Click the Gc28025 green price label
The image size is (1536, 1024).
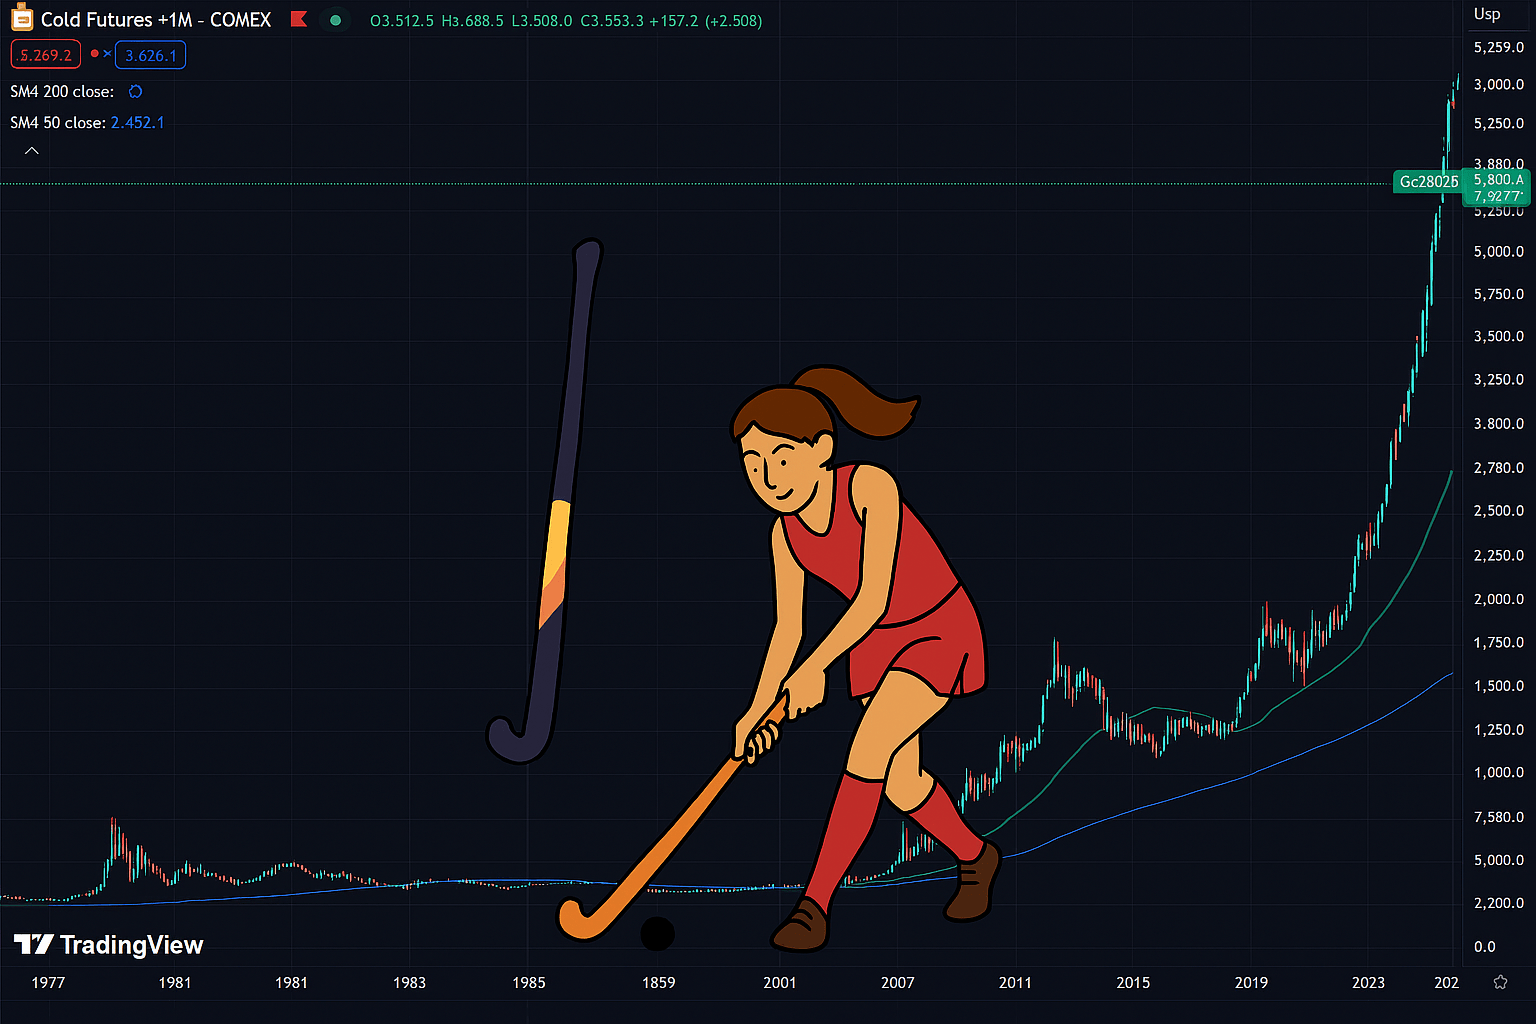(x=1427, y=182)
